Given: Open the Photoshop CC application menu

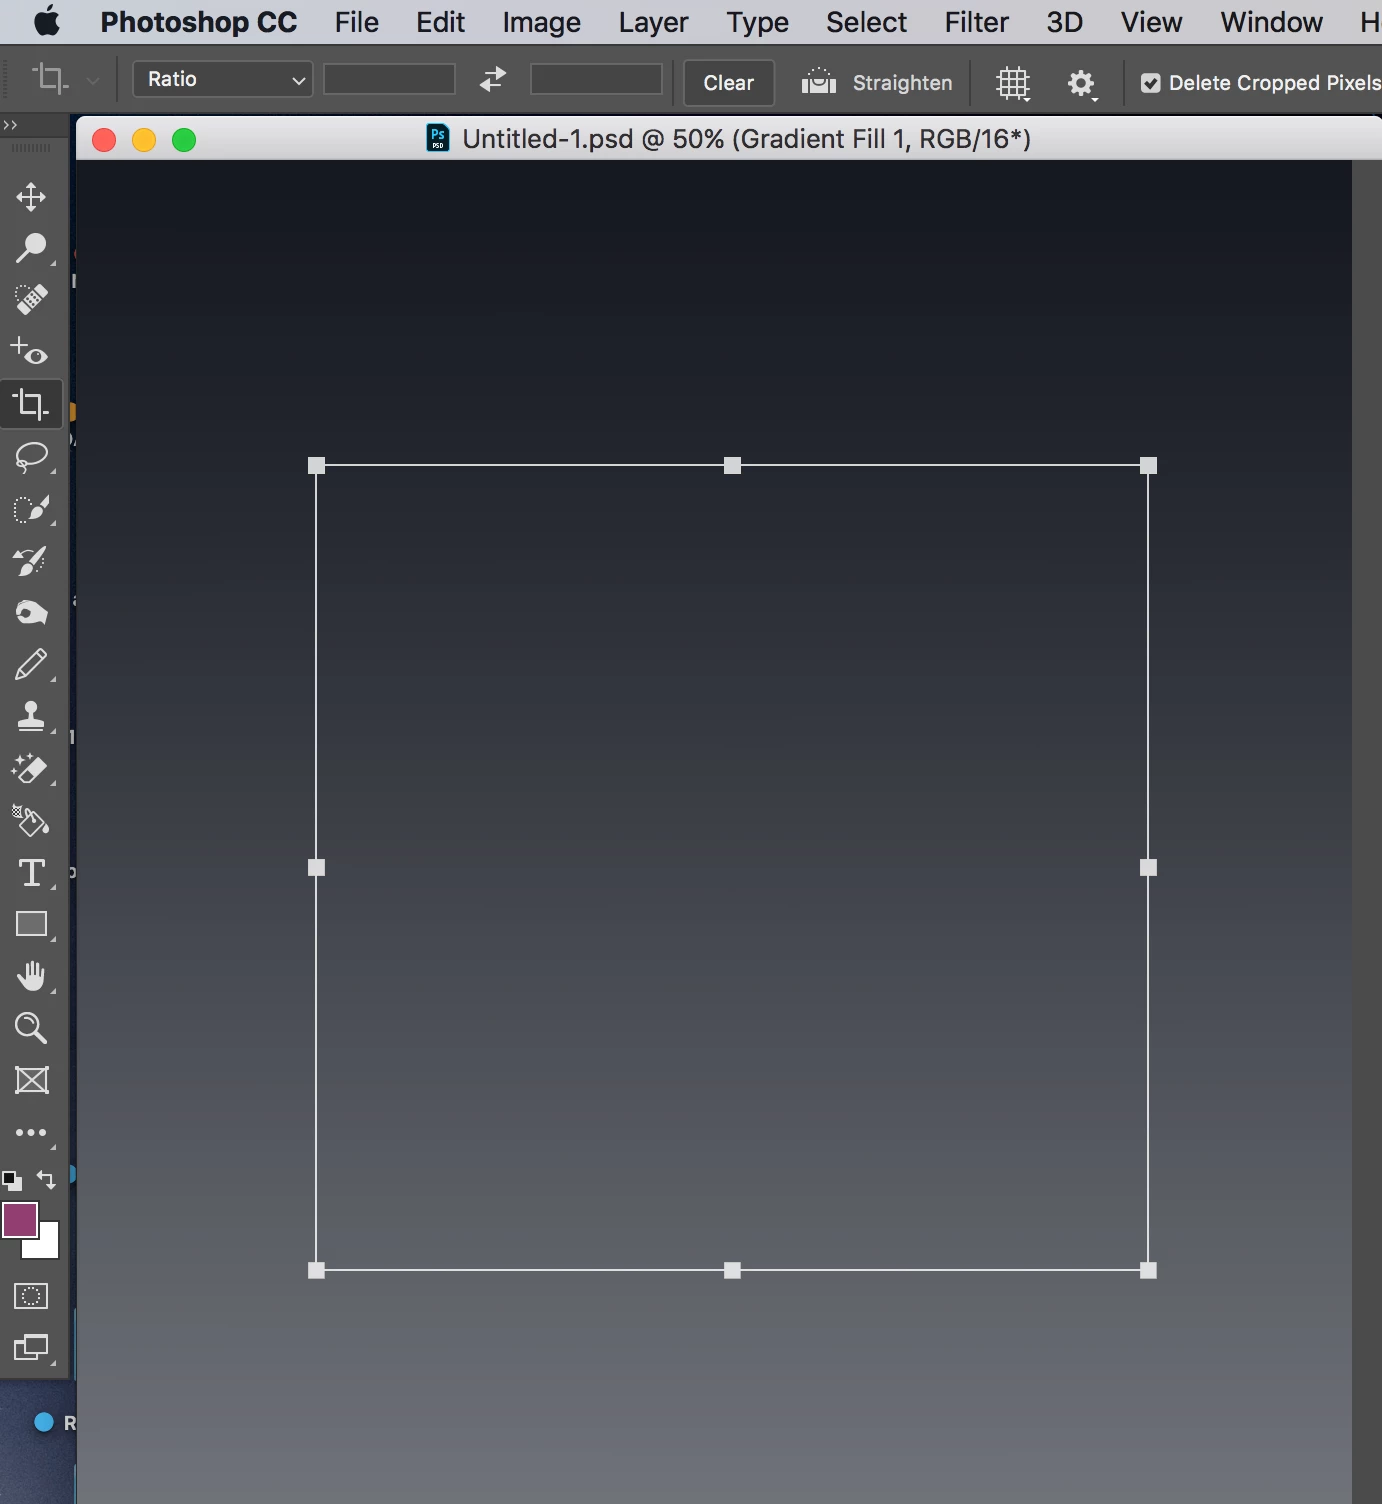Looking at the screenshot, I should pos(199,22).
